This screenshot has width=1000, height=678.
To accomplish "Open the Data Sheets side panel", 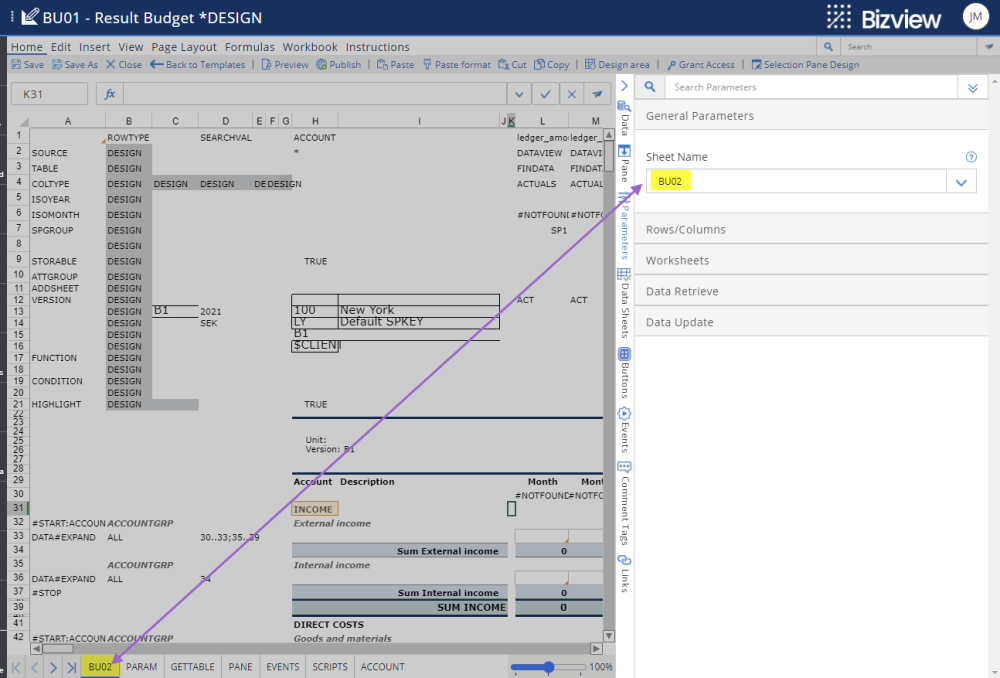I will click(624, 303).
